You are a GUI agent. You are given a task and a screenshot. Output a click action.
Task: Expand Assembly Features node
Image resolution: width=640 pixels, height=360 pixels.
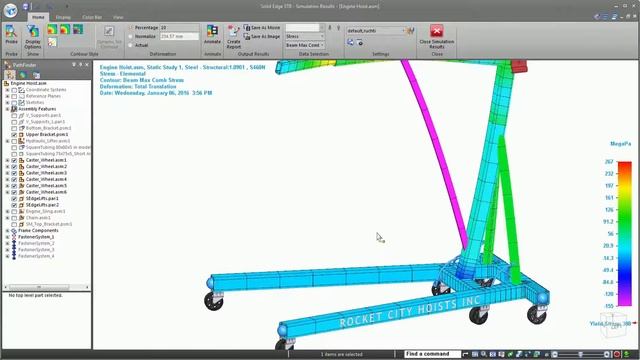(x=7, y=109)
